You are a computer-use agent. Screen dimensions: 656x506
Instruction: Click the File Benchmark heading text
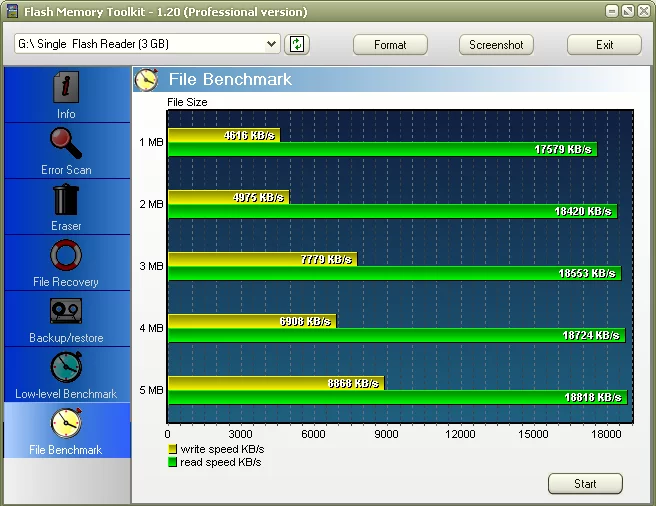[x=230, y=79]
